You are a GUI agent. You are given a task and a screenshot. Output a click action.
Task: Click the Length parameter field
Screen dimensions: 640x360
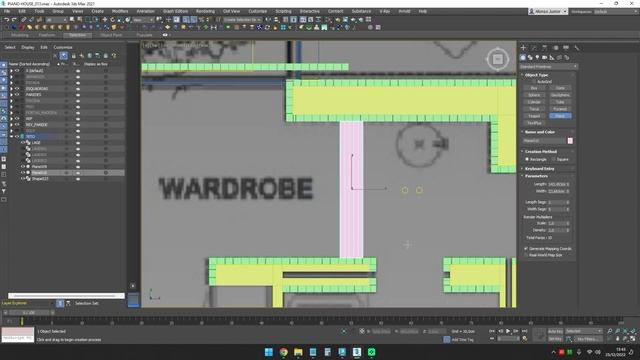[x=557, y=184]
